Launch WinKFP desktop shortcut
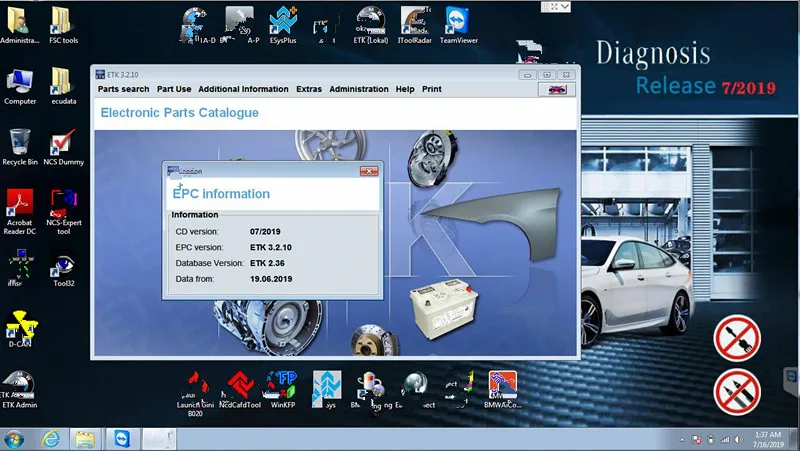 (x=283, y=390)
